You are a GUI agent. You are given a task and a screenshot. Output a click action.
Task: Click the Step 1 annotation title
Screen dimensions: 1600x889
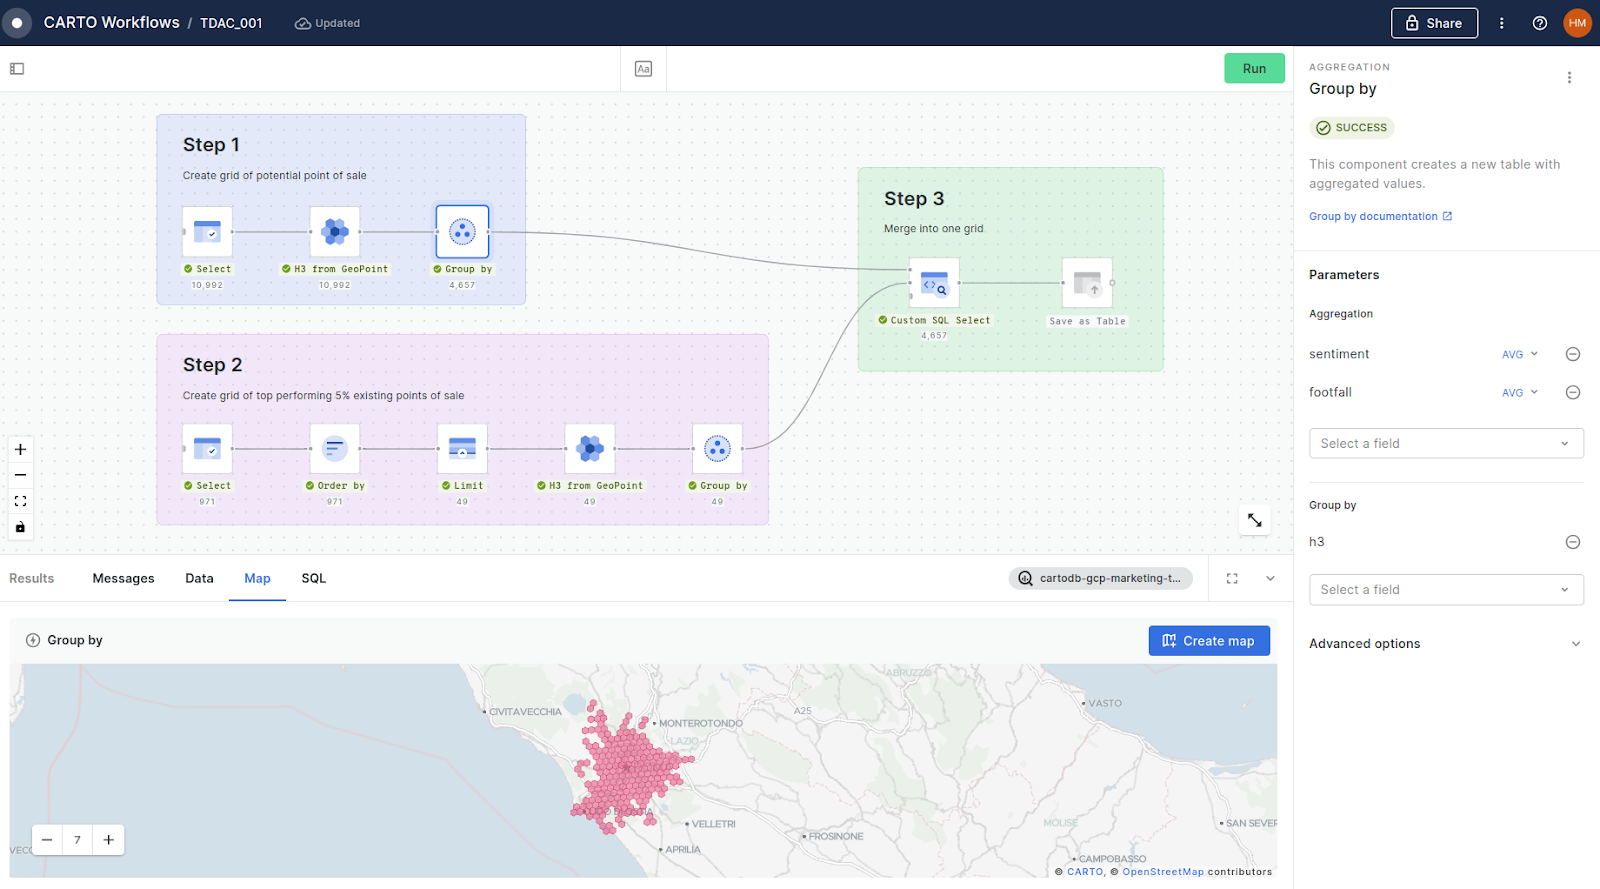coord(211,145)
